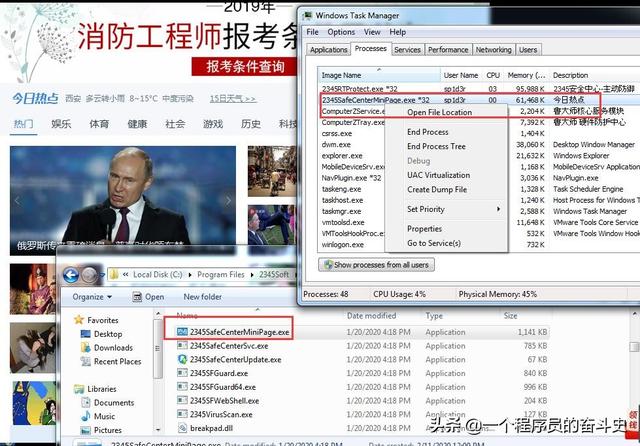Click the Pictures library icon
Screen dimensions: 640x446
tap(86, 430)
